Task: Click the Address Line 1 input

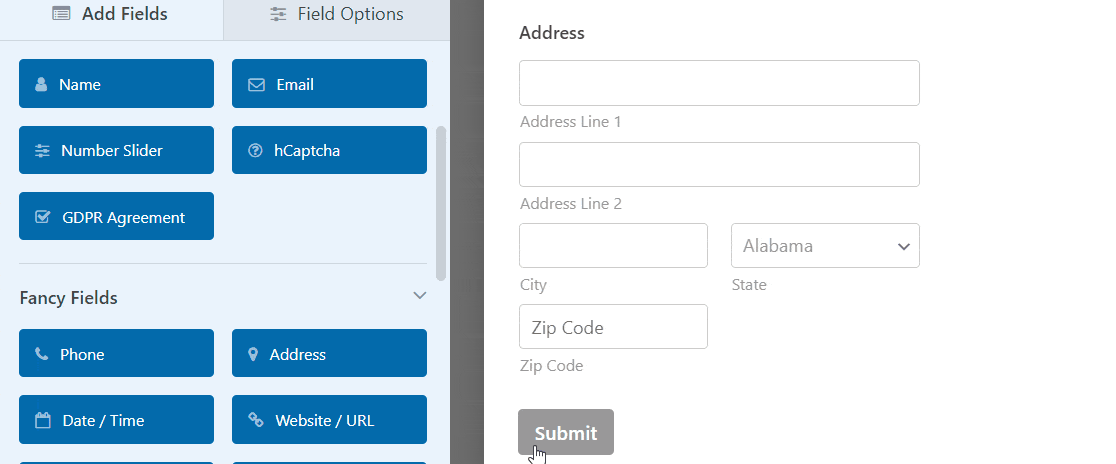Action: tap(719, 83)
